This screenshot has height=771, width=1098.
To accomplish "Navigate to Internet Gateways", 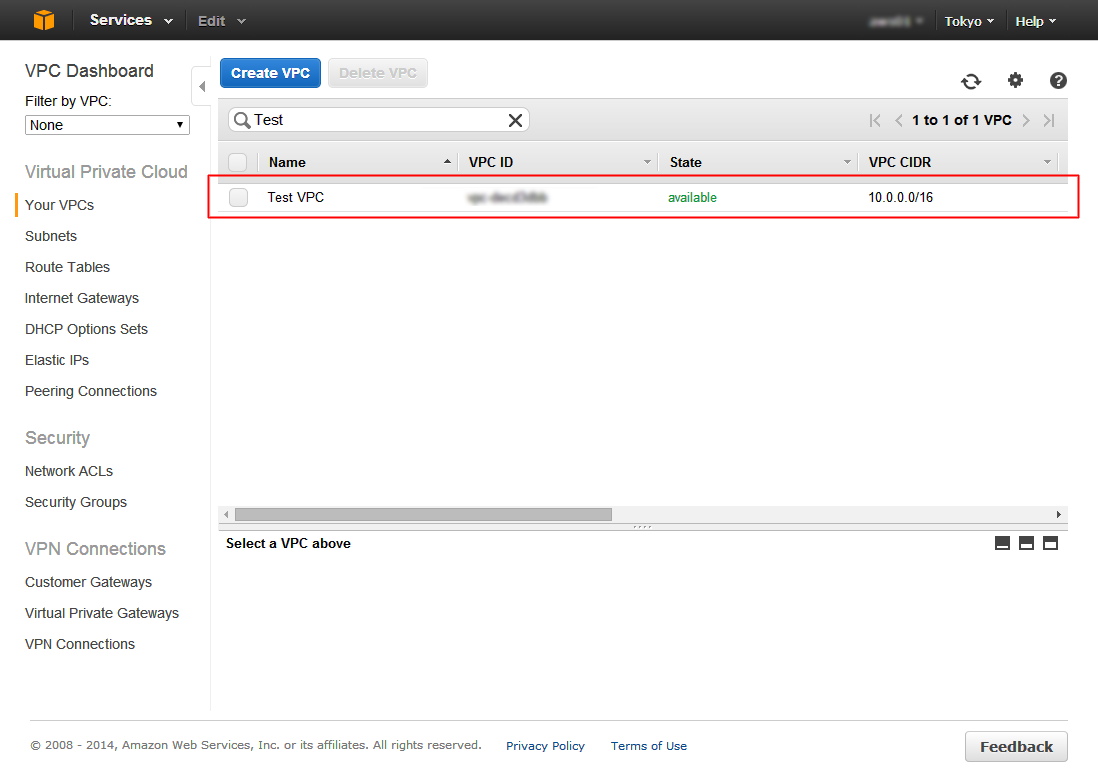I will 82,298.
